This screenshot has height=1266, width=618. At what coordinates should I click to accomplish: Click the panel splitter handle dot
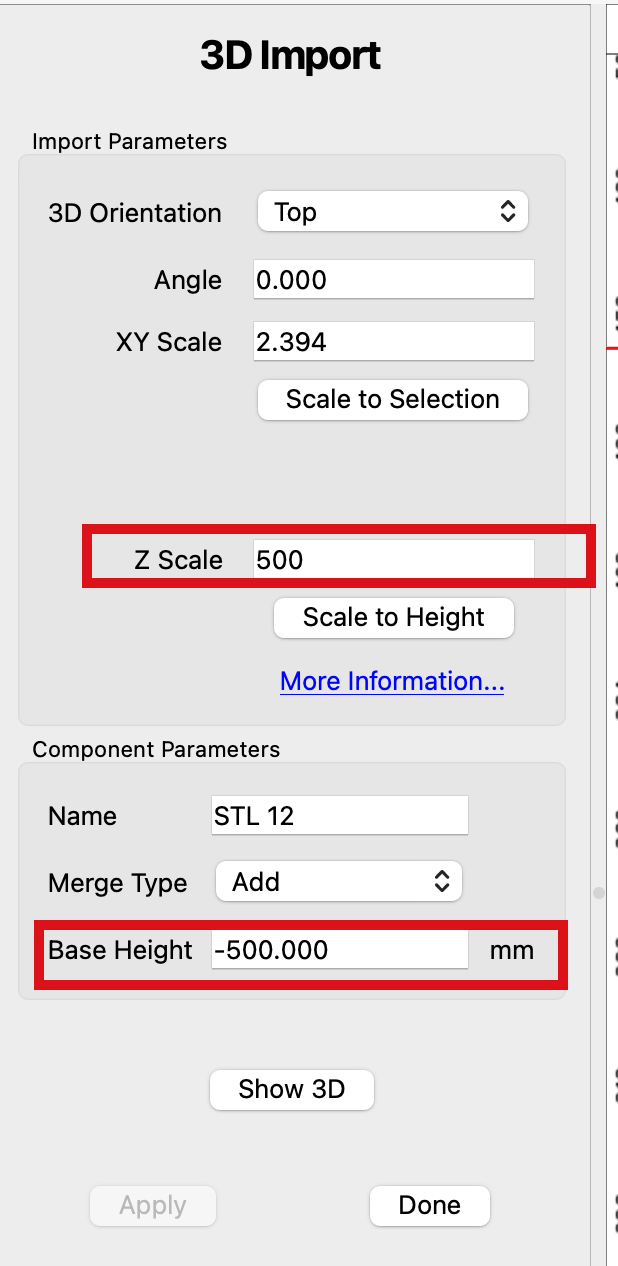click(x=599, y=892)
